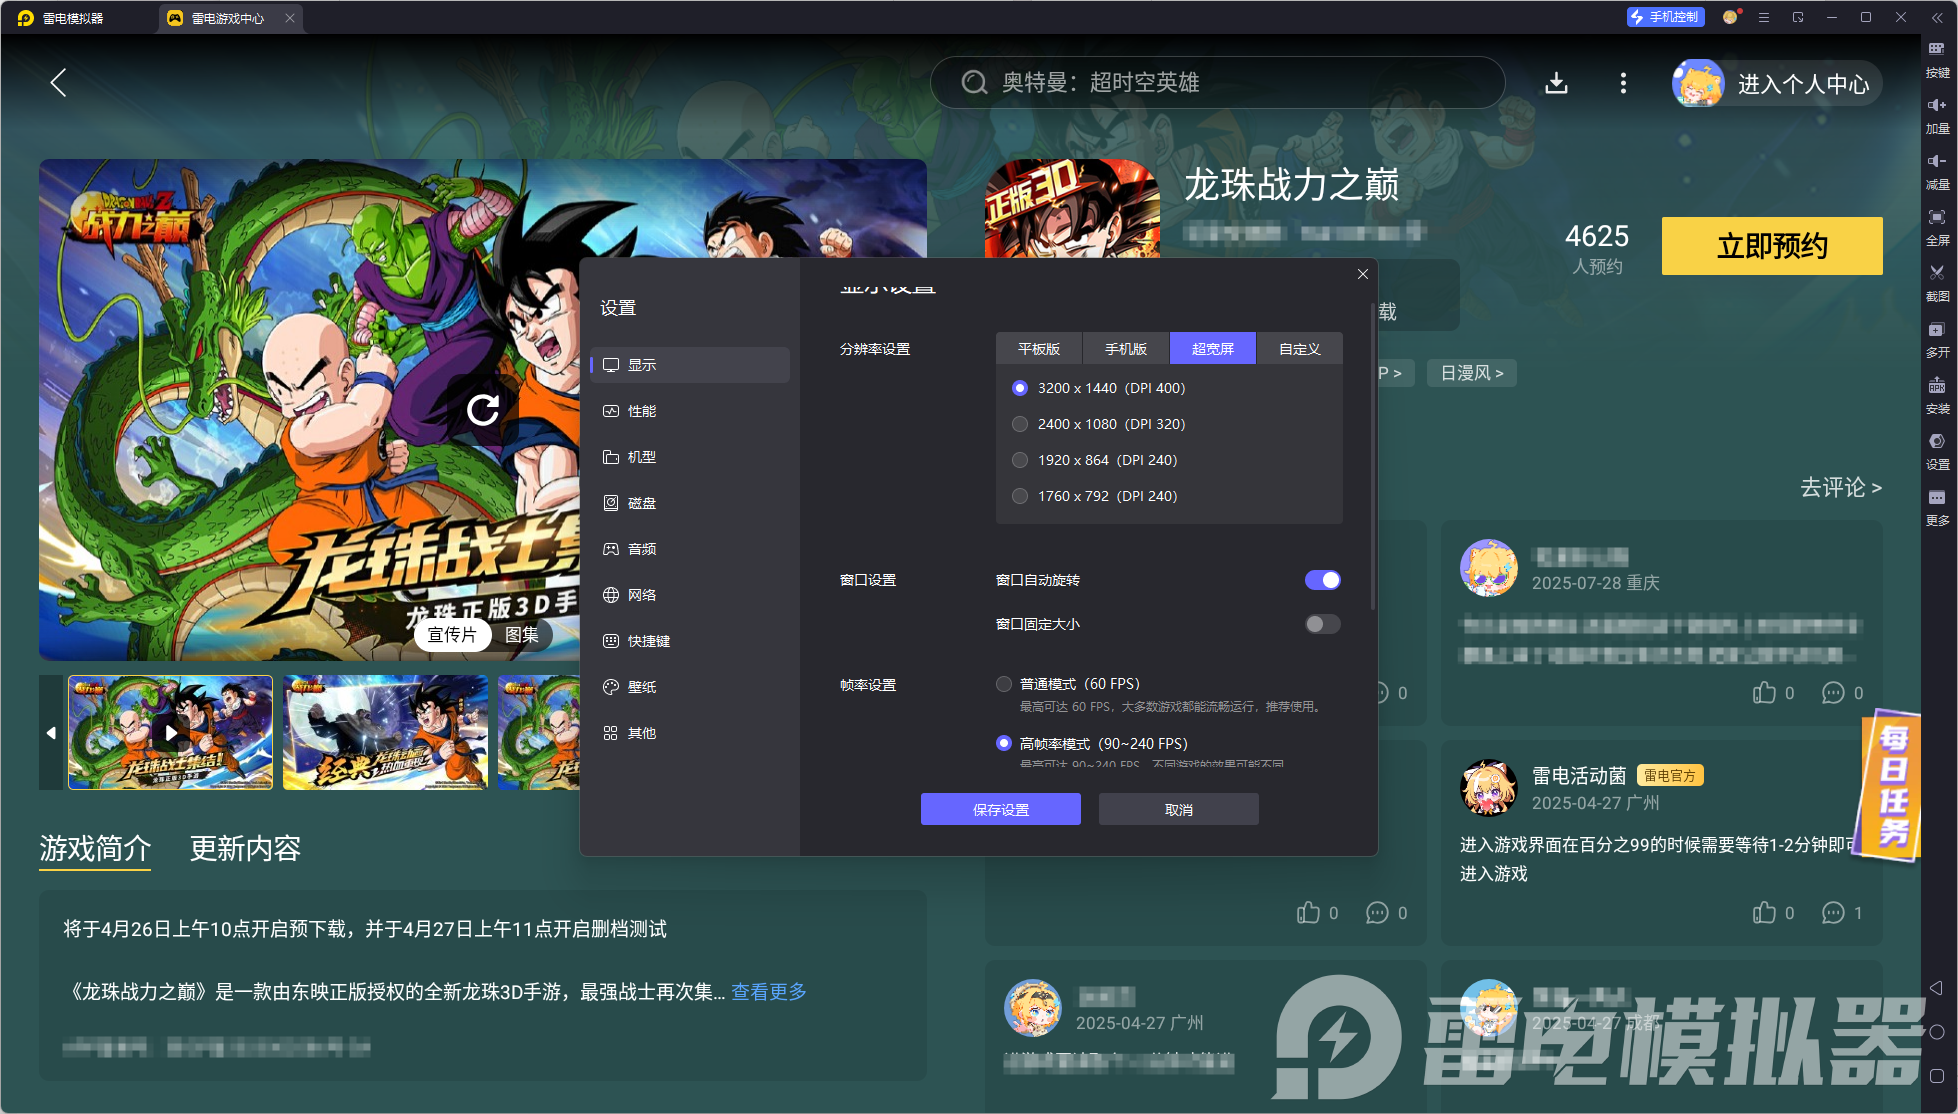
Task: Open the download manager icon
Action: (x=1556, y=83)
